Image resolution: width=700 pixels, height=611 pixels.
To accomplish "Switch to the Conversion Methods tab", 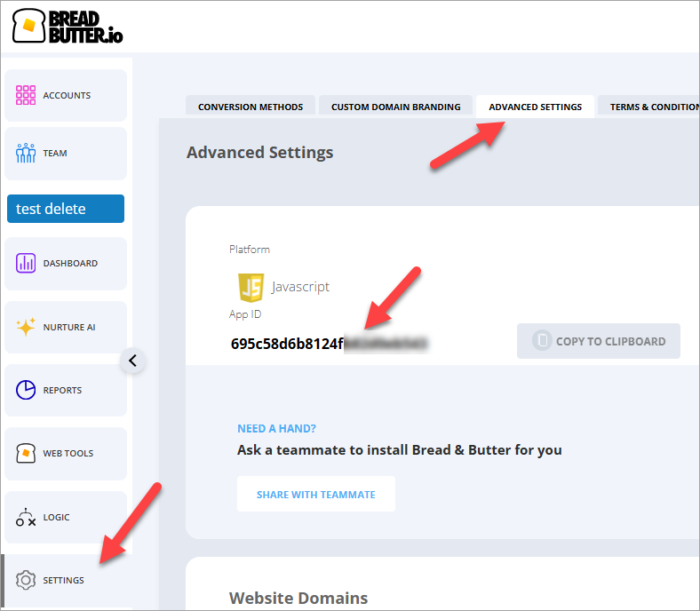I will coord(251,107).
